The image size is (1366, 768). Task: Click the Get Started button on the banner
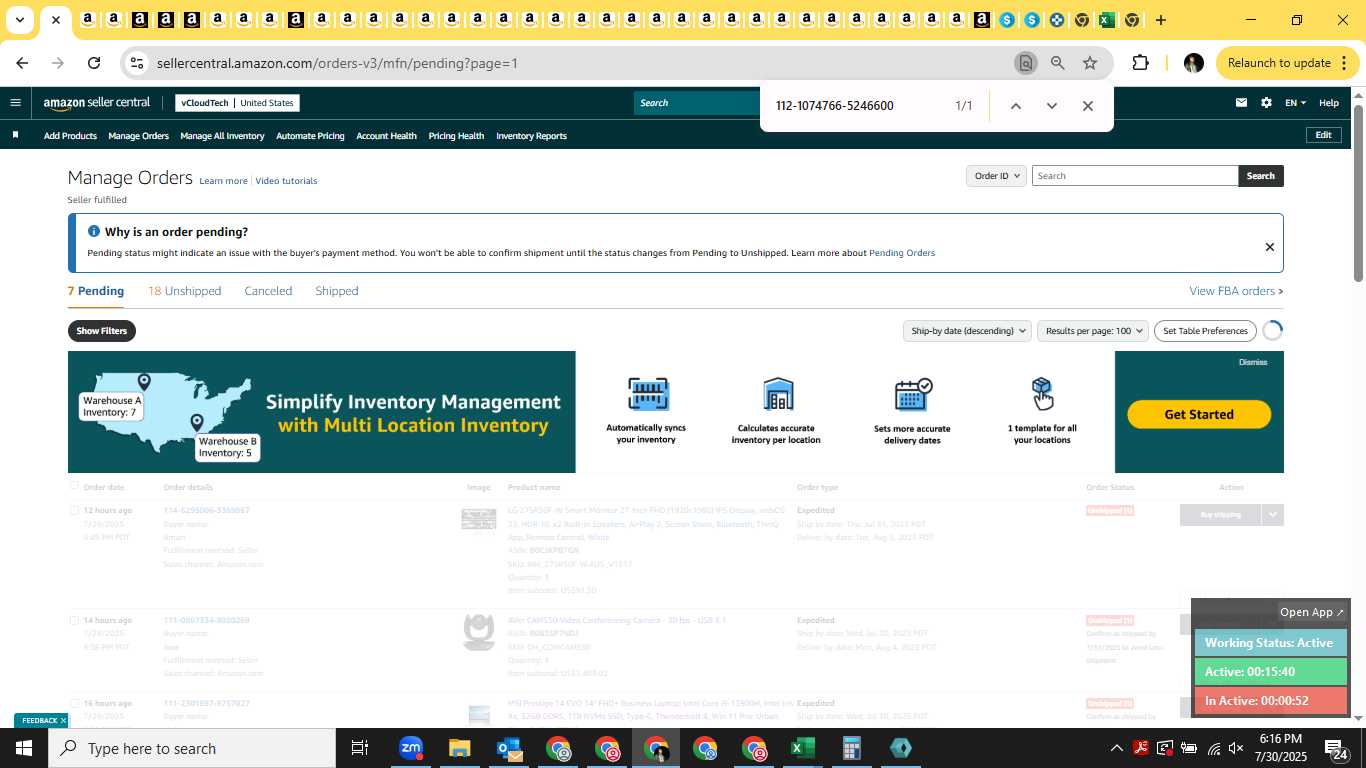pos(1199,414)
